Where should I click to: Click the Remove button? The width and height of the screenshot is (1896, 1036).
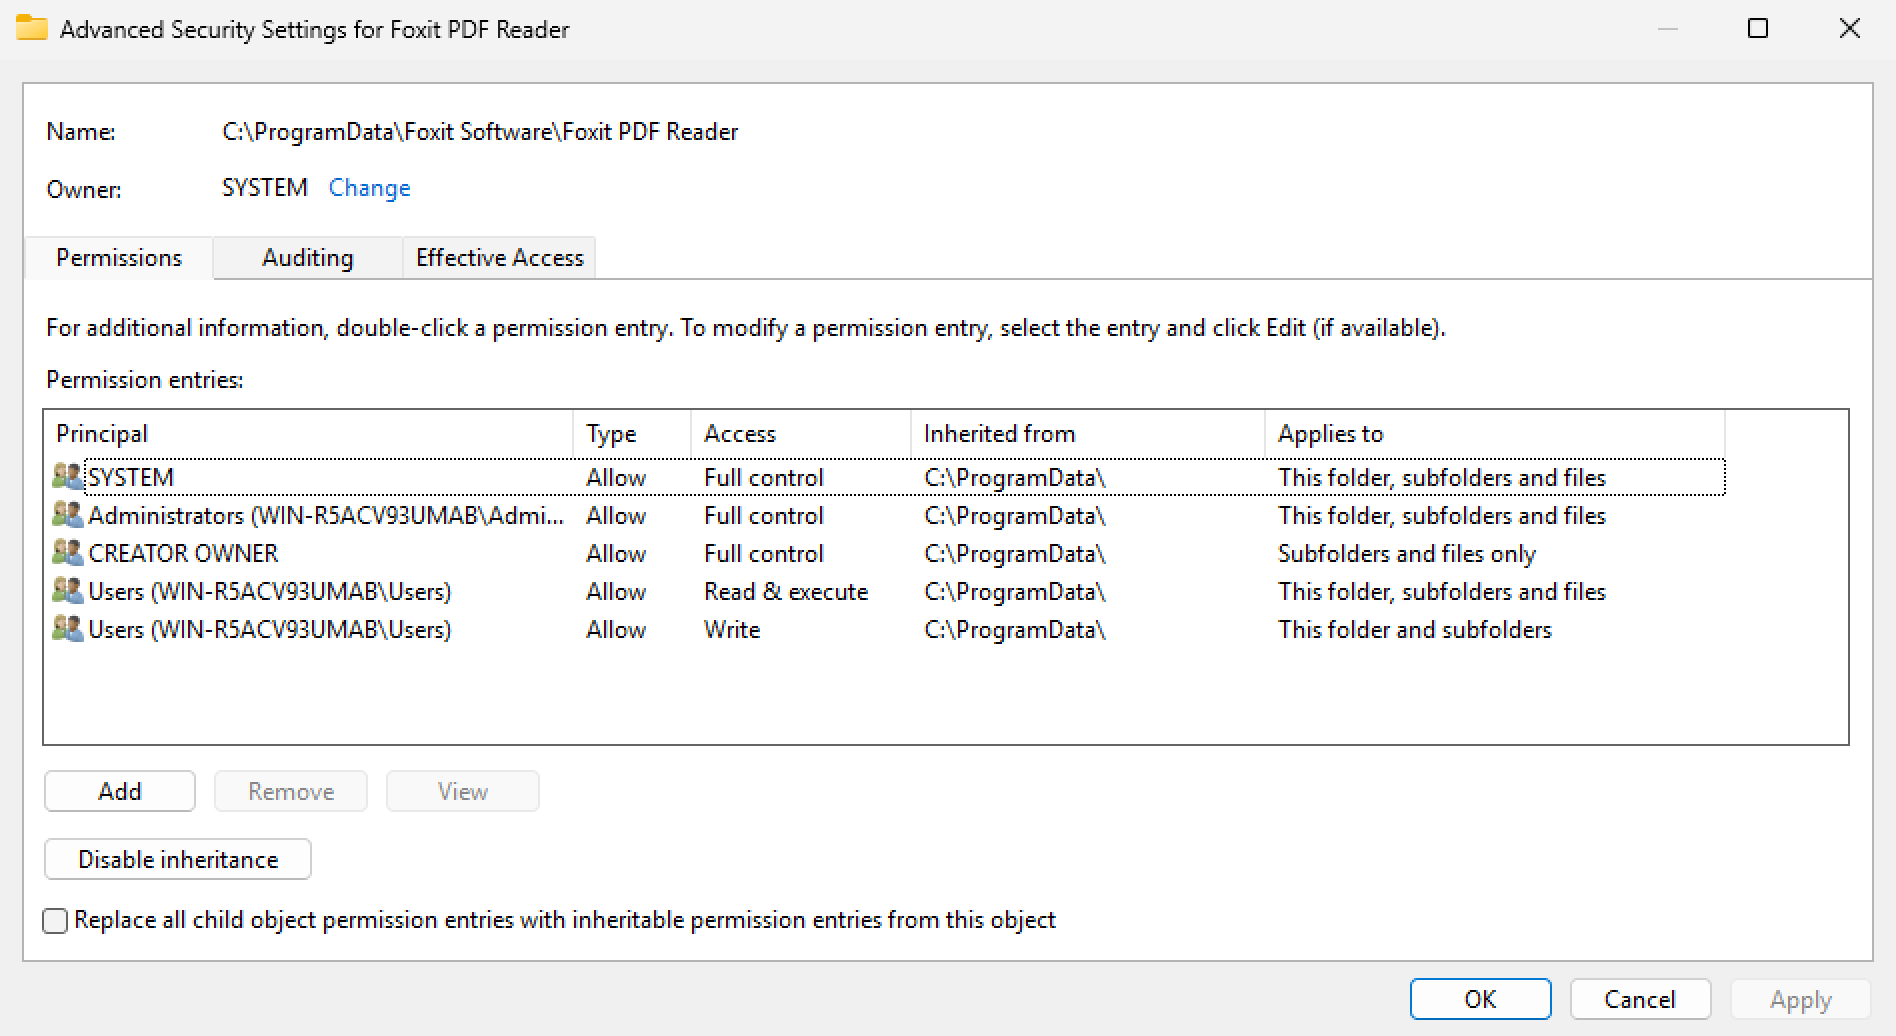tap(291, 791)
